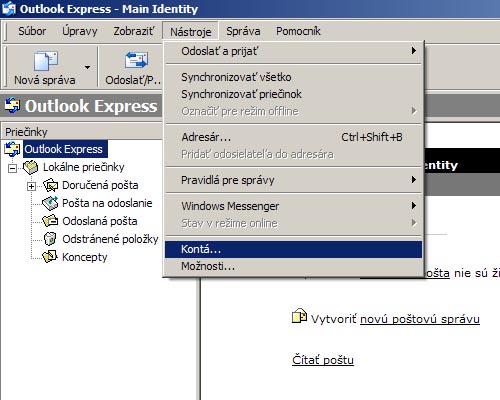Open the Správa menu

click(243, 31)
